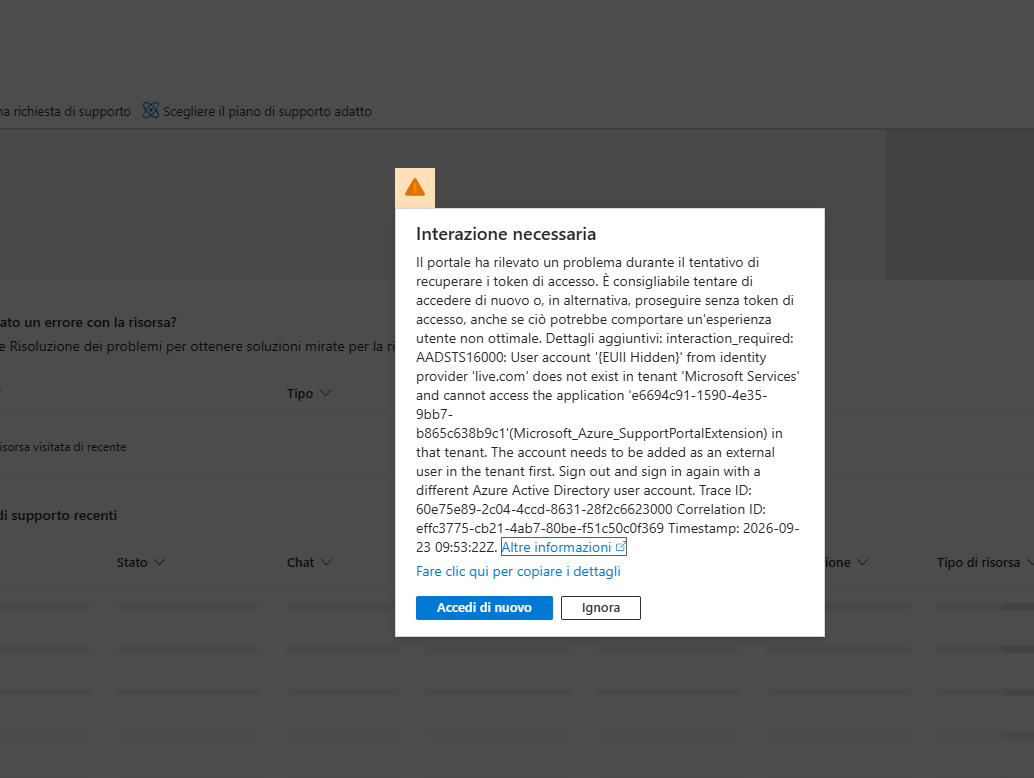1034x778 pixels.
Task: Click the Risoluzione dei problemi description text
Action: pos(198,346)
